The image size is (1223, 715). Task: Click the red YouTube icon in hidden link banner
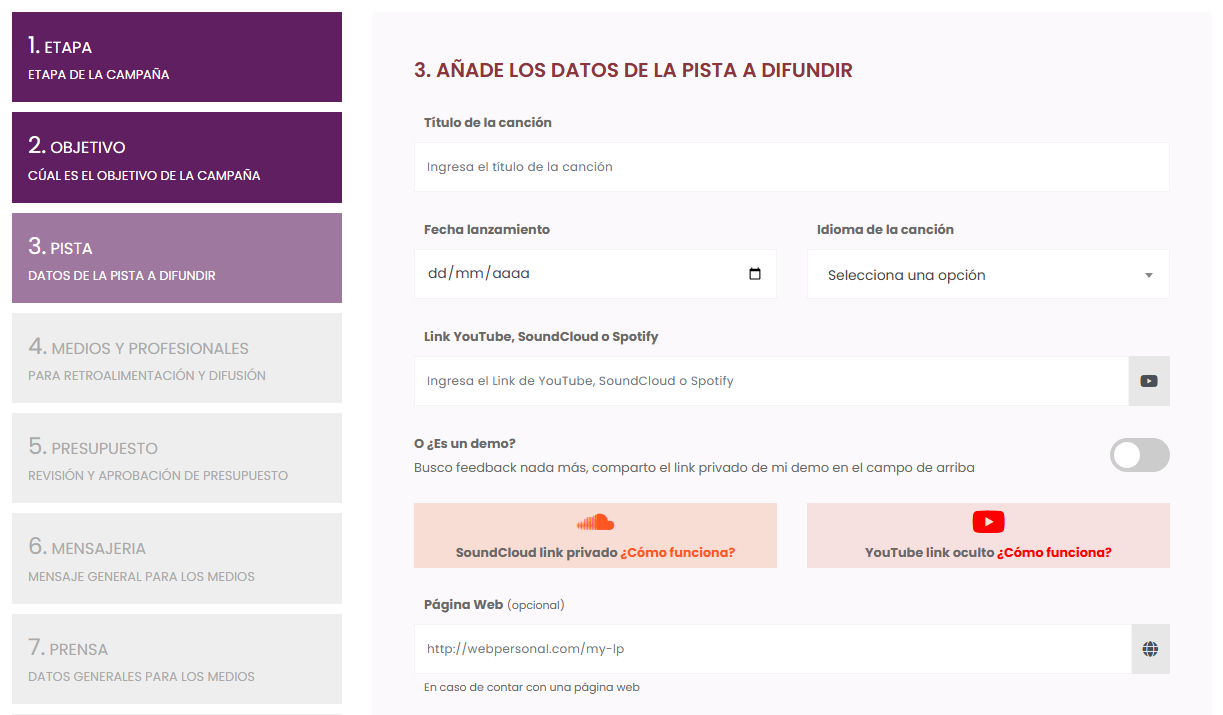coord(988,521)
